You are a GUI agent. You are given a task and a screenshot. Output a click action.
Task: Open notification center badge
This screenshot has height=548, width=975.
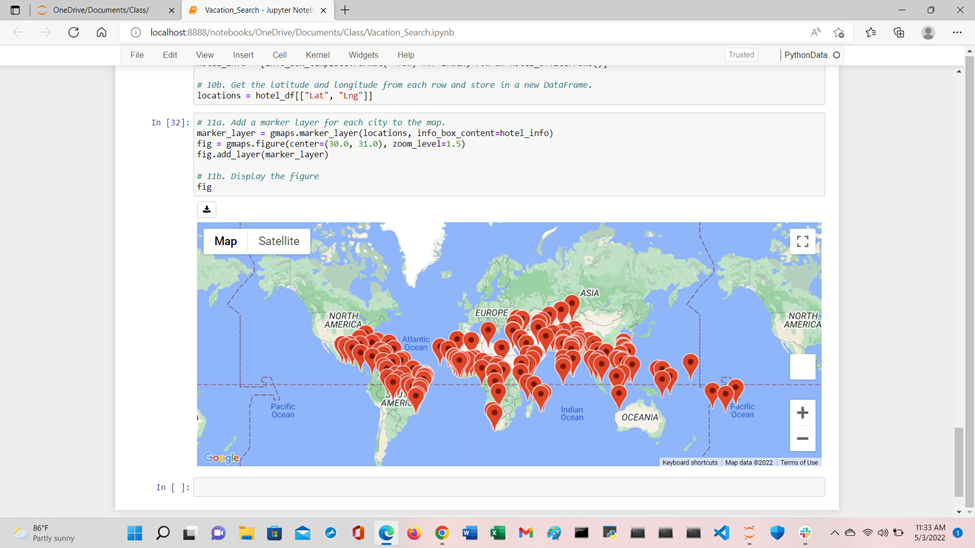pyautogui.click(x=958, y=533)
